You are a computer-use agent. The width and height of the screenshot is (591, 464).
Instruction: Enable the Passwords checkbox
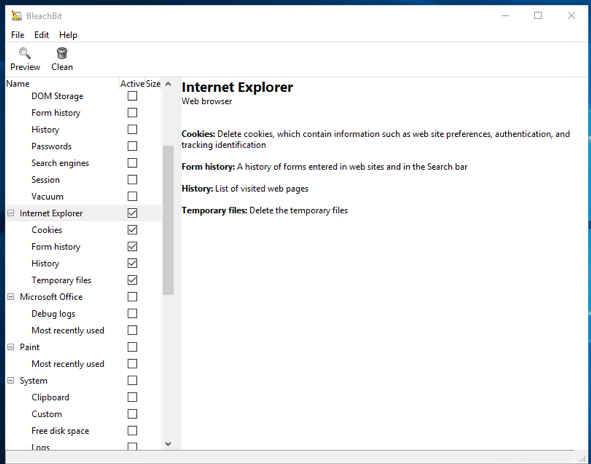[x=132, y=146]
